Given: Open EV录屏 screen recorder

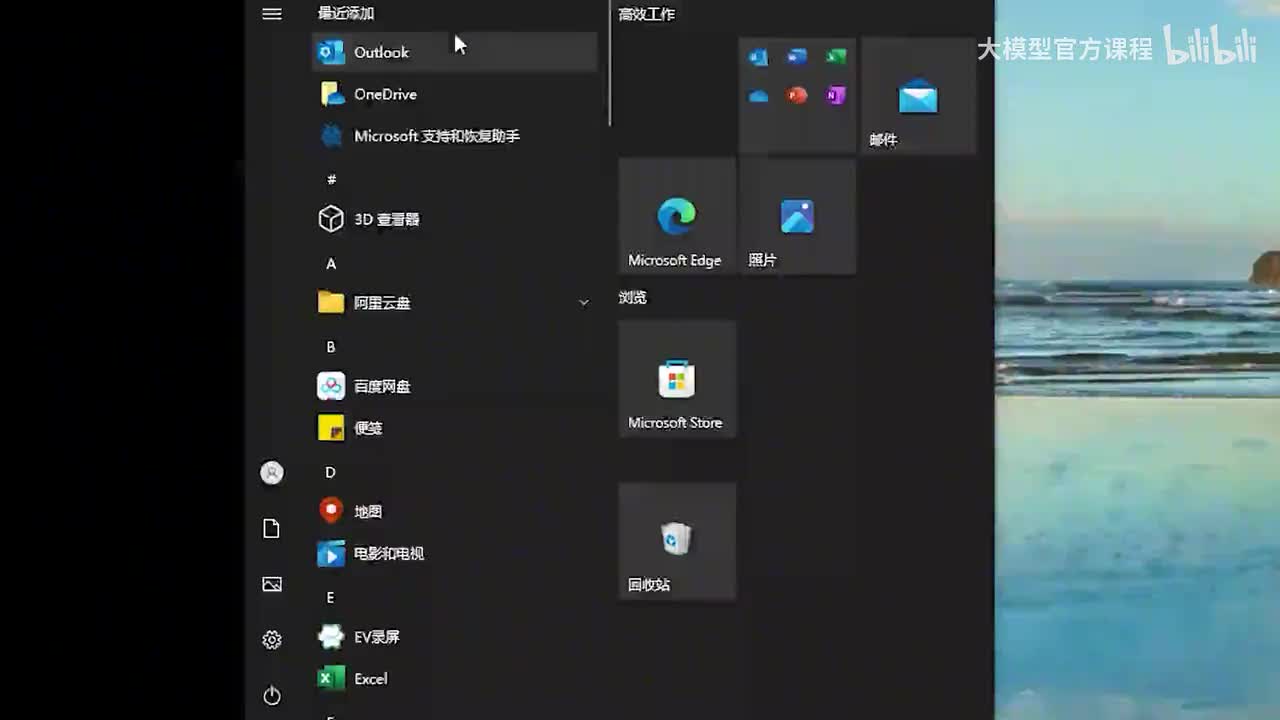Looking at the screenshot, I should [455, 637].
